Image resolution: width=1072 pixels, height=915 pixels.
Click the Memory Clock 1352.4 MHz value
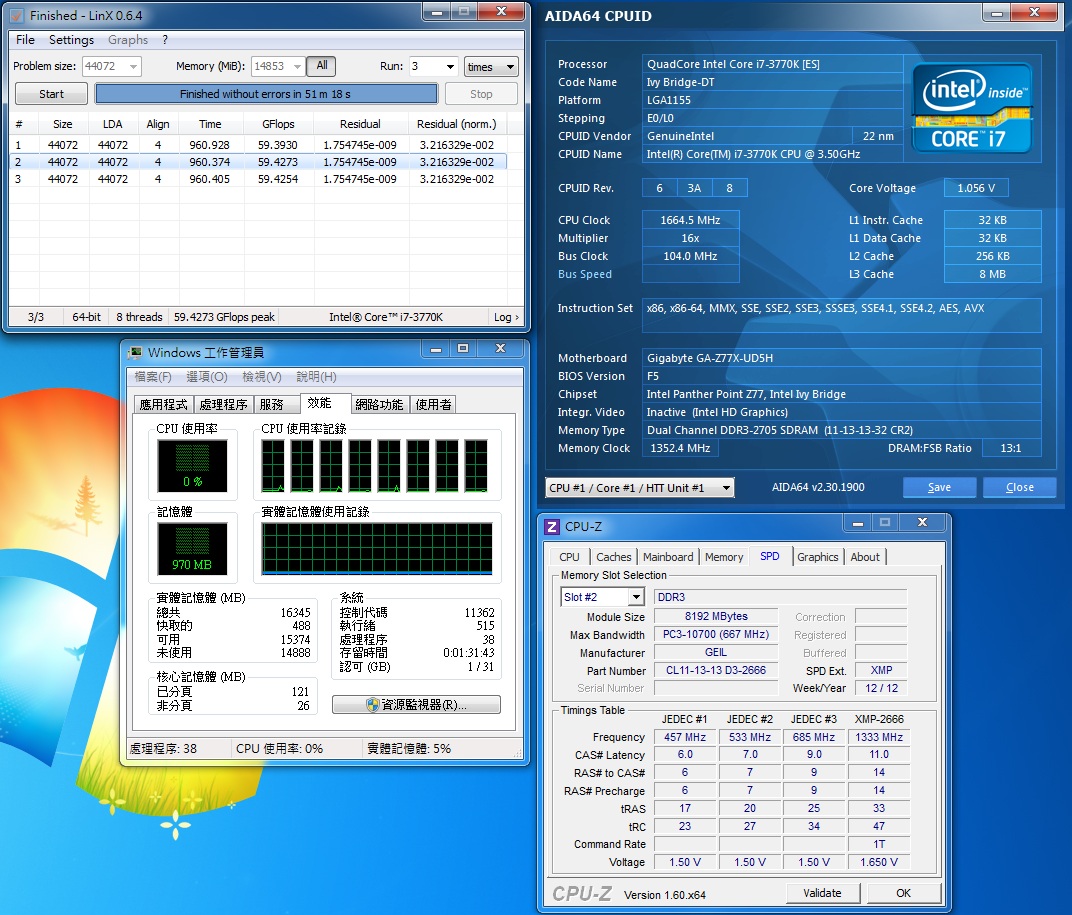point(680,449)
